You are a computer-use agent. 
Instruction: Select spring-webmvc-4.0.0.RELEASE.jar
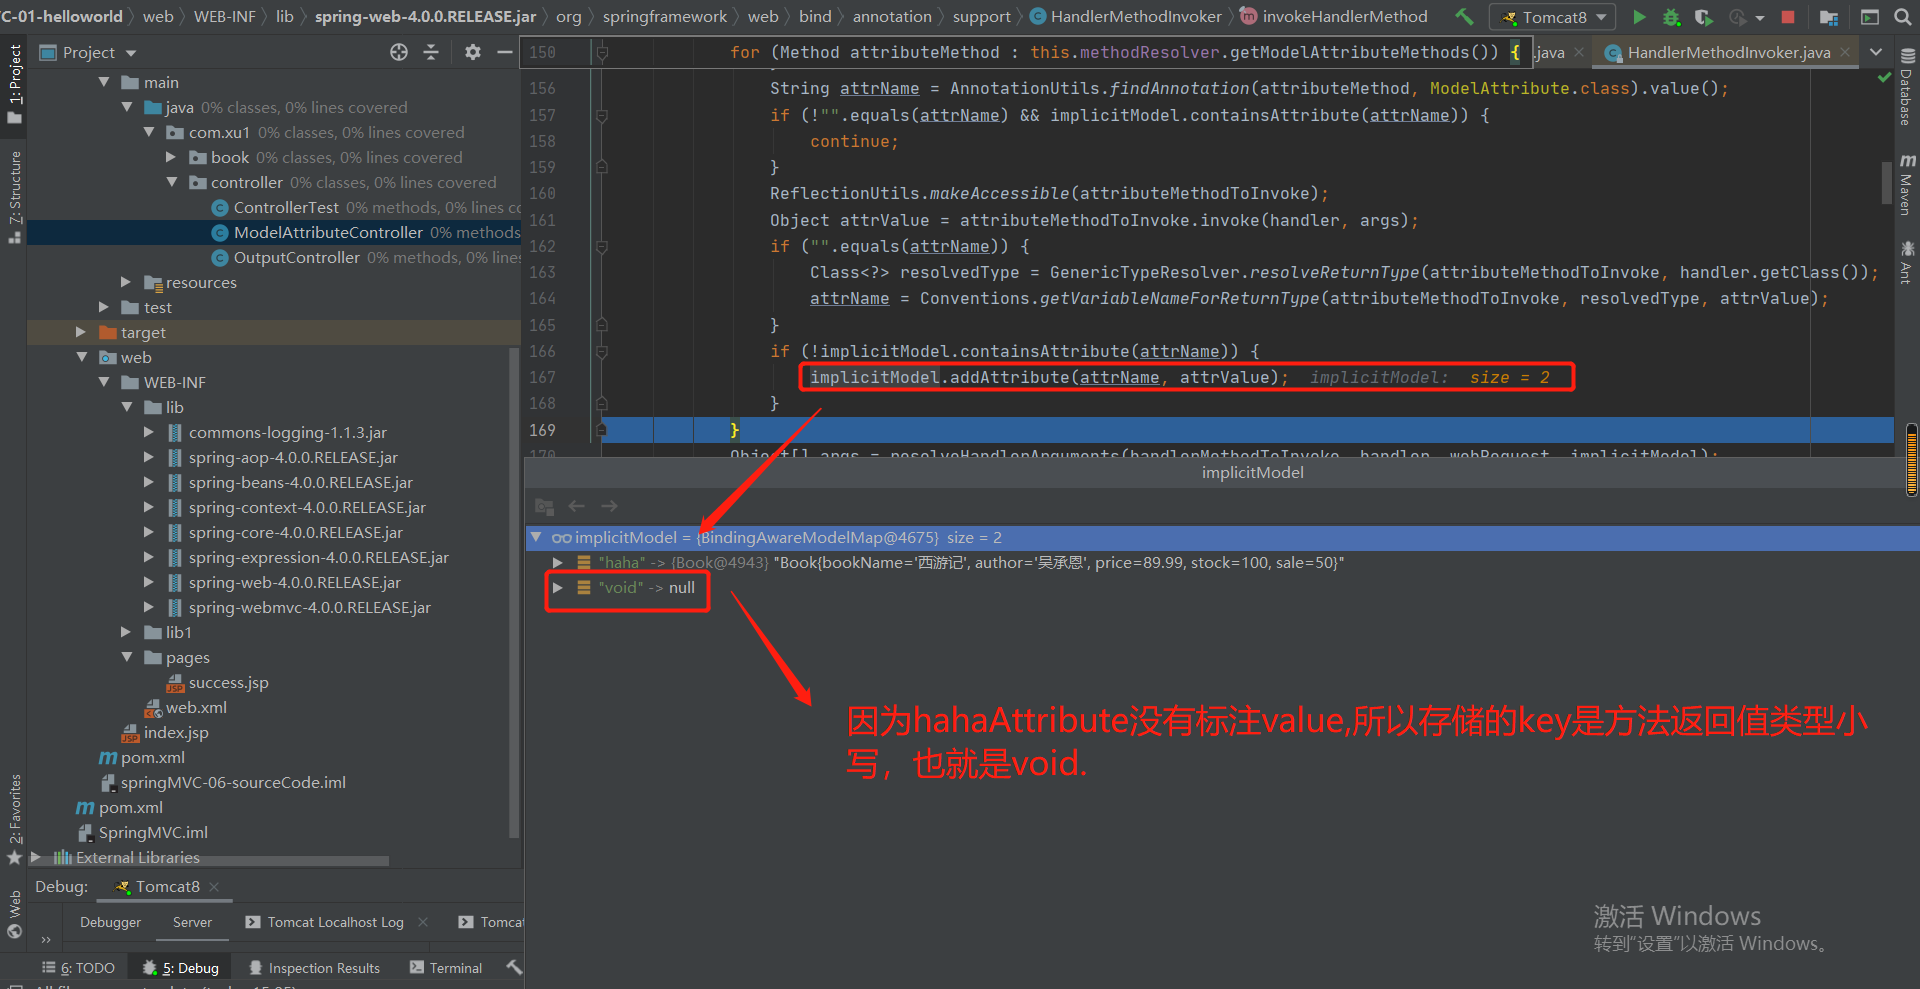[x=310, y=607]
